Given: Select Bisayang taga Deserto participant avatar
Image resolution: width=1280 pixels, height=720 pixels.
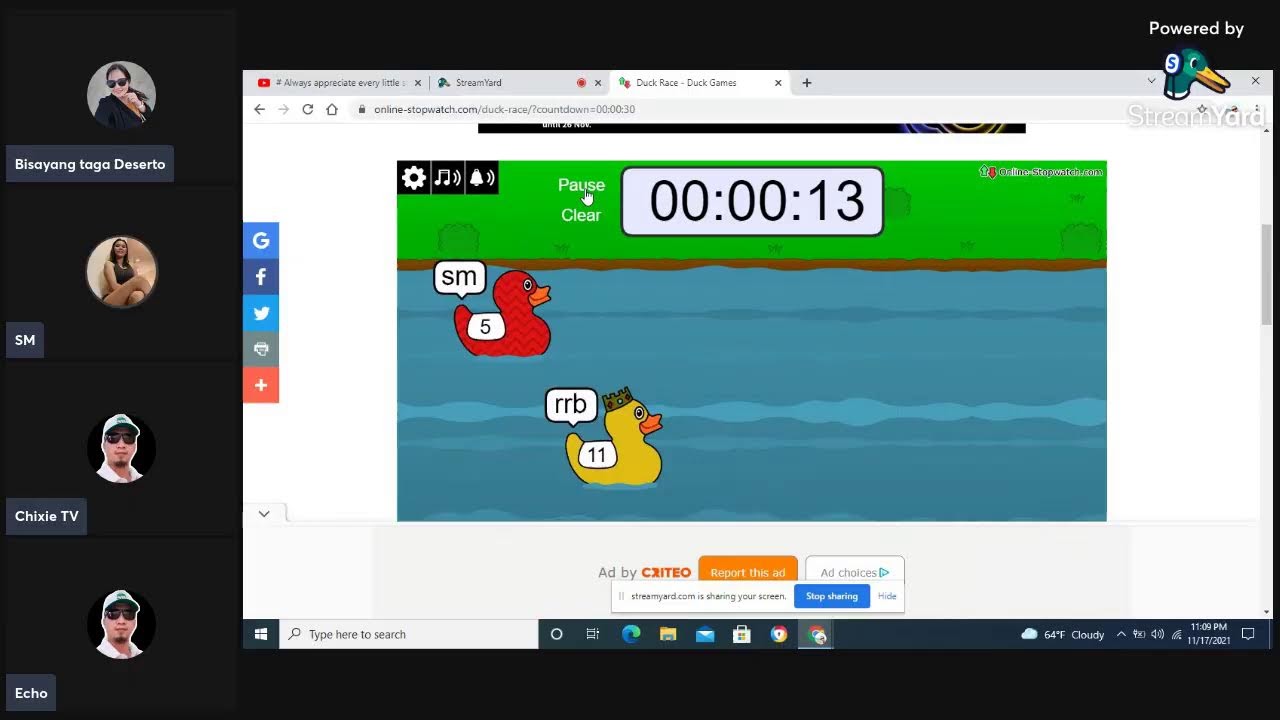Looking at the screenshot, I should (121, 95).
